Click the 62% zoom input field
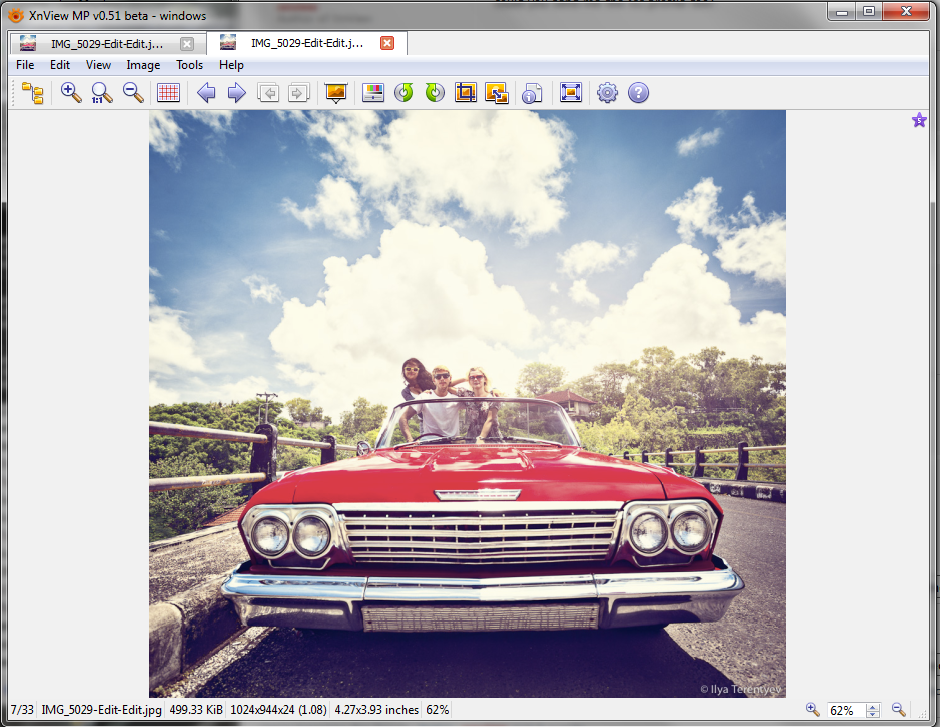Viewport: 940px width, 727px height. point(846,710)
